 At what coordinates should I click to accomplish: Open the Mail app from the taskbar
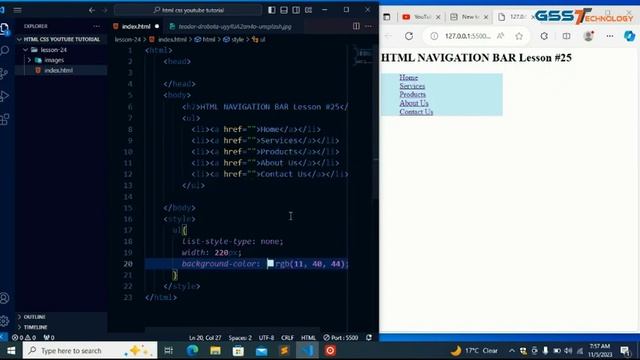coord(261,351)
